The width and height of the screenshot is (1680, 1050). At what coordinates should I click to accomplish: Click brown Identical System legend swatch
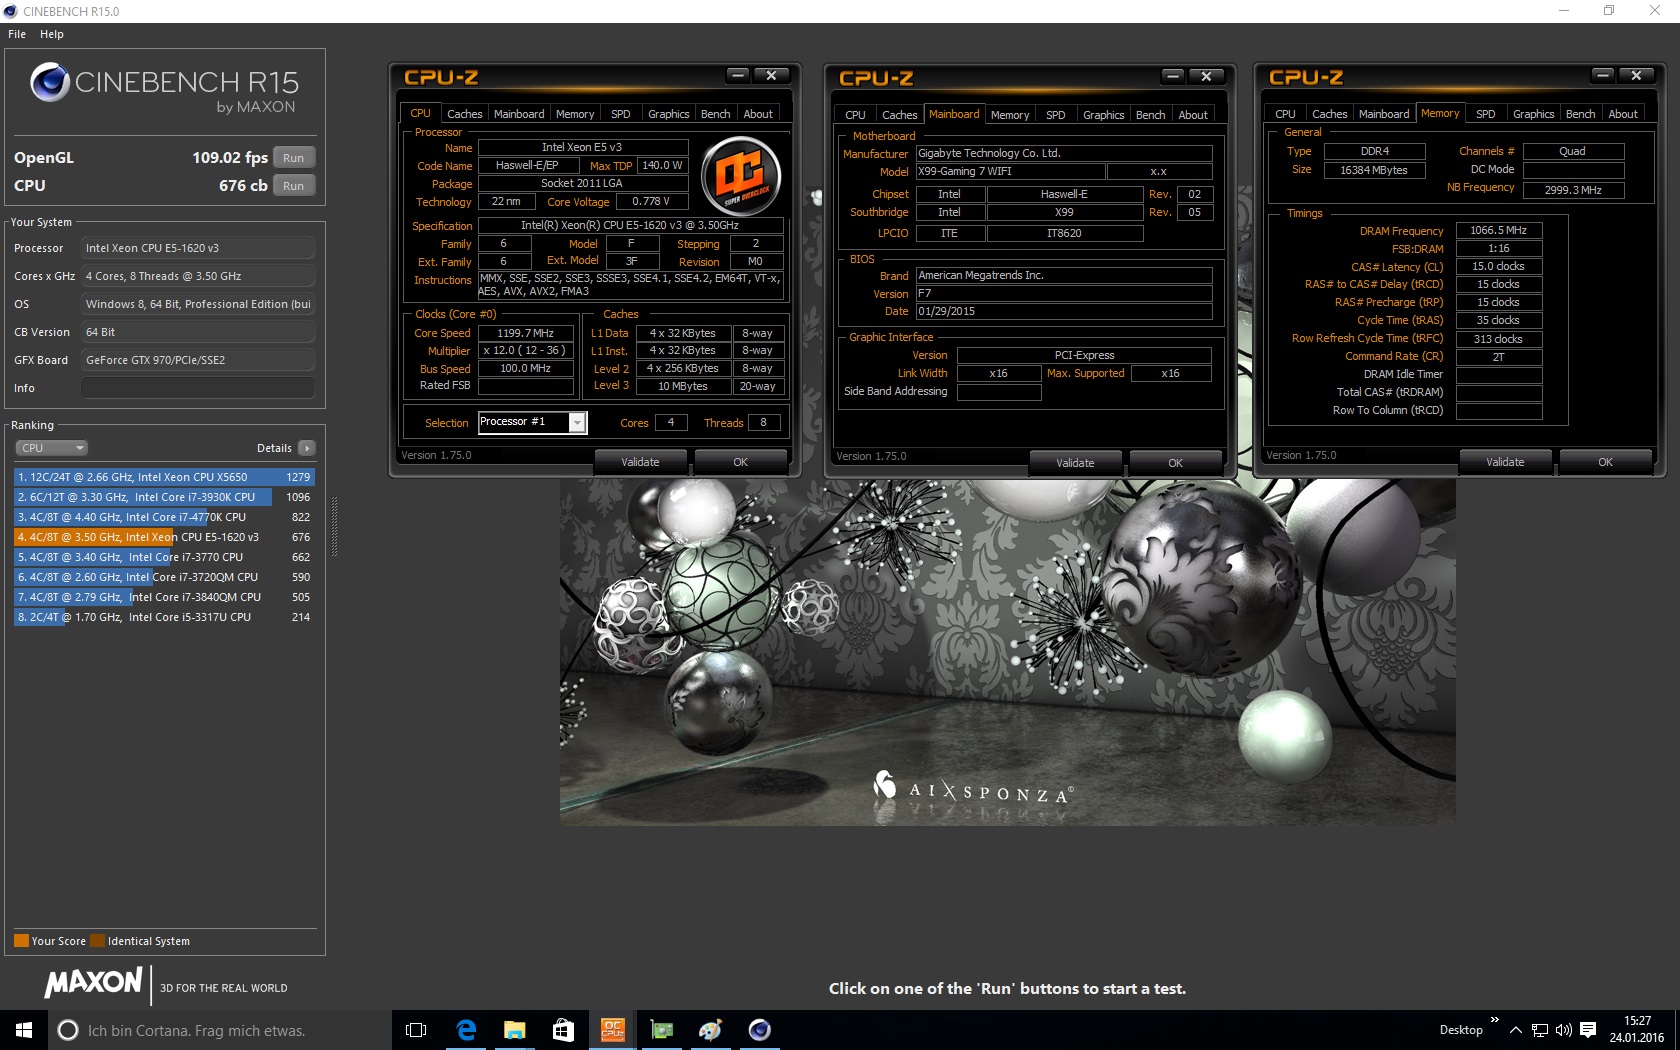pyautogui.click(x=97, y=941)
